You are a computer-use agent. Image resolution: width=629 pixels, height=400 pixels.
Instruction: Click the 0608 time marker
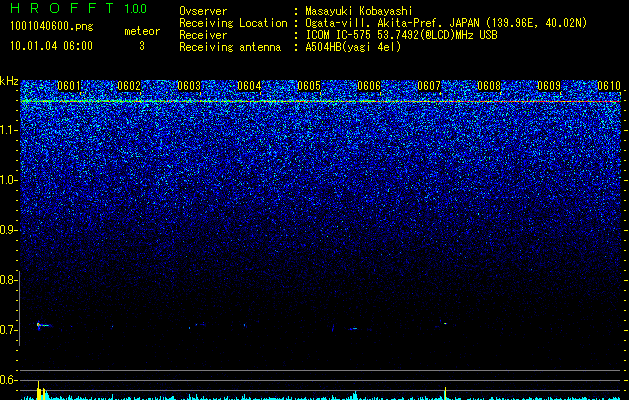point(489,86)
